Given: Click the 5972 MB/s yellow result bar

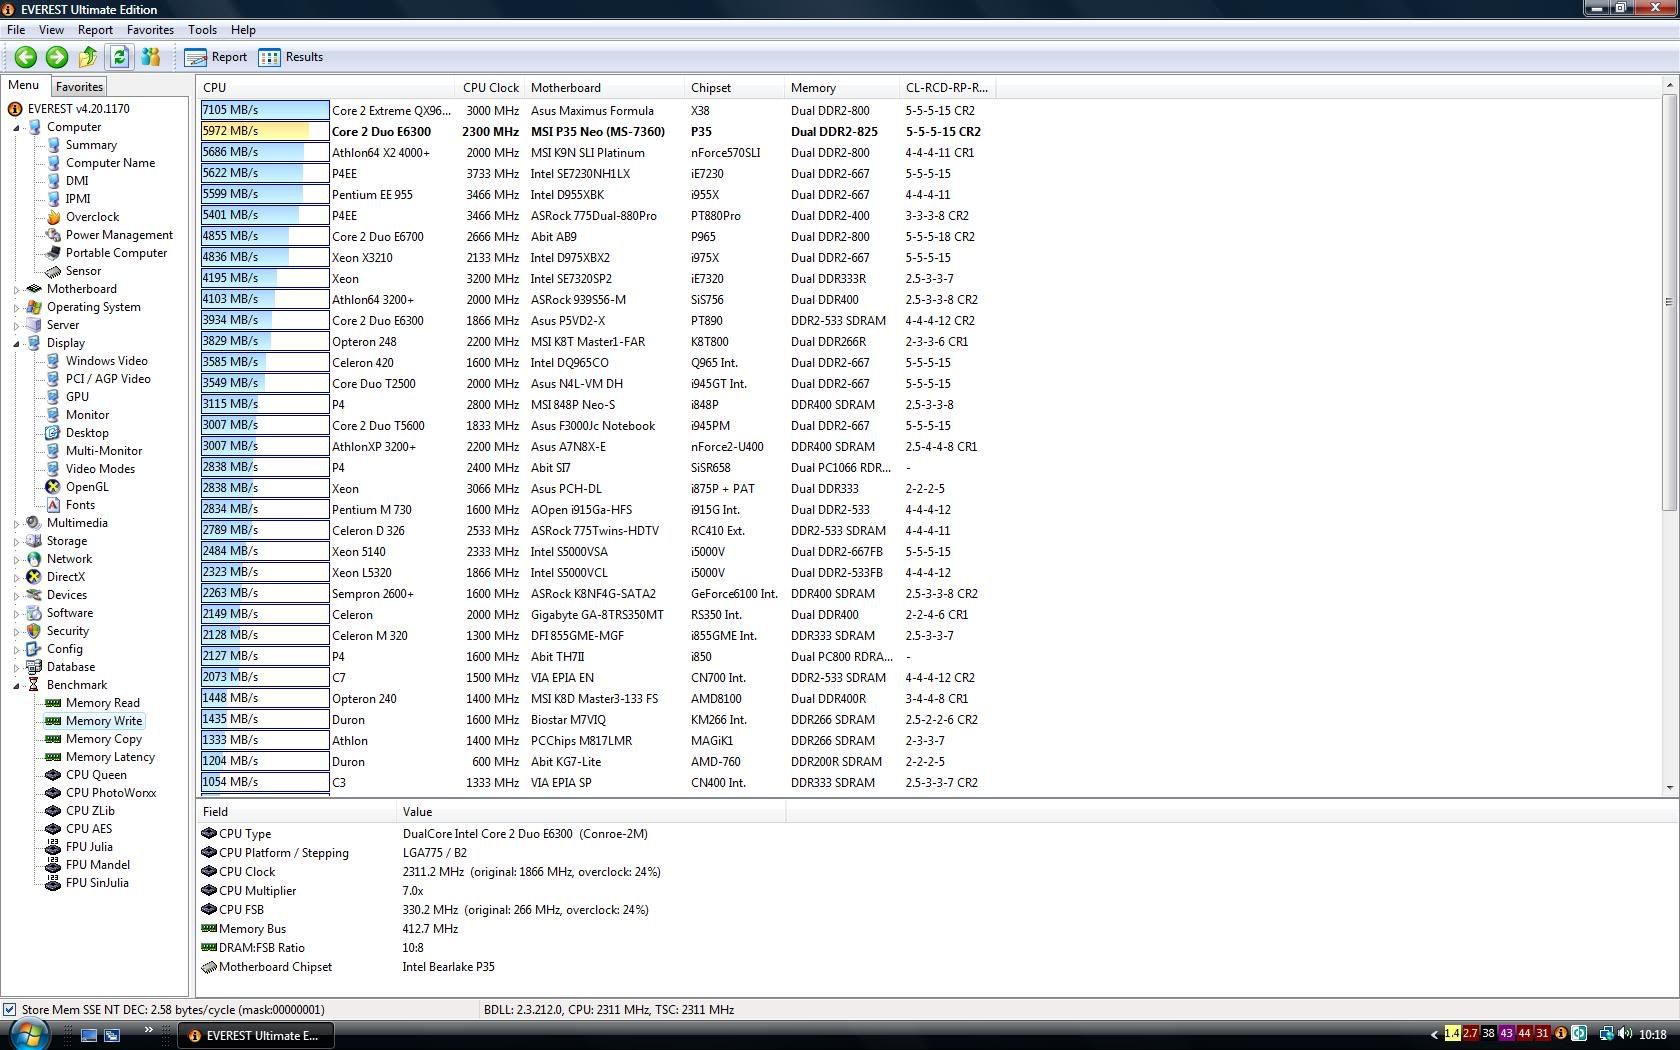Looking at the screenshot, I should (x=264, y=131).
